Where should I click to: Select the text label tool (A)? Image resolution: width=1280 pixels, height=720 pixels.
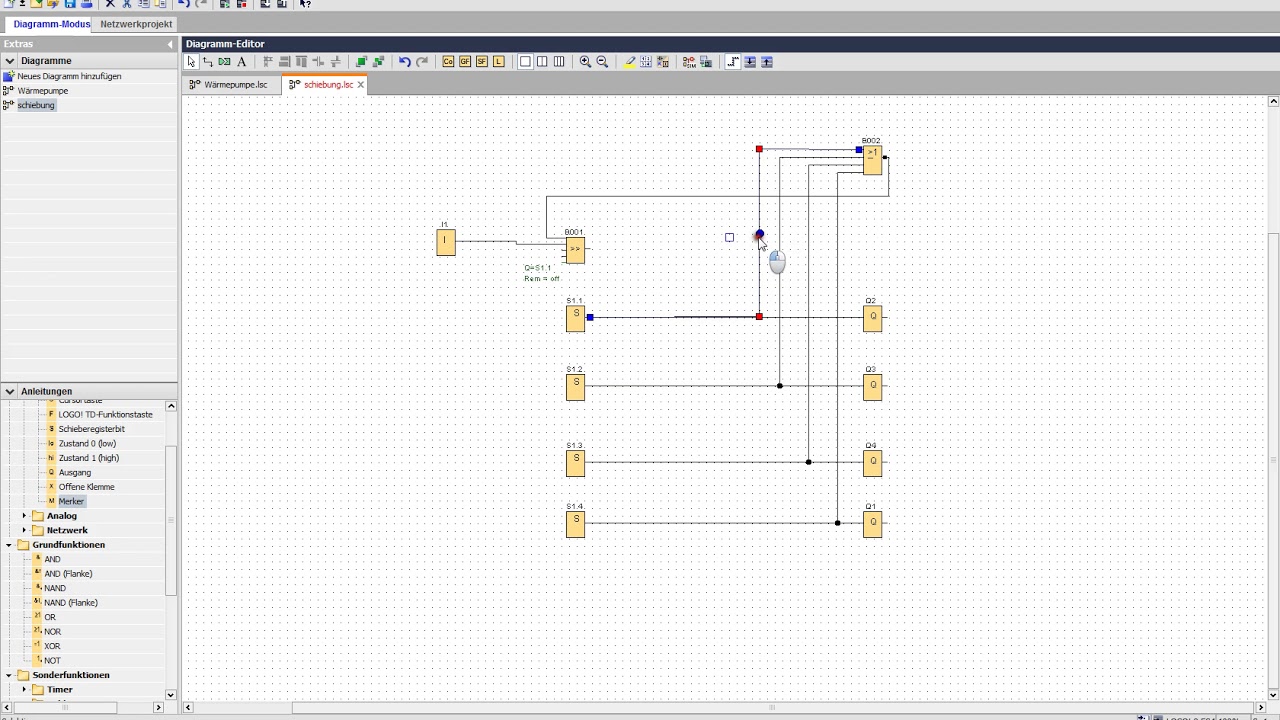[242, 62]
